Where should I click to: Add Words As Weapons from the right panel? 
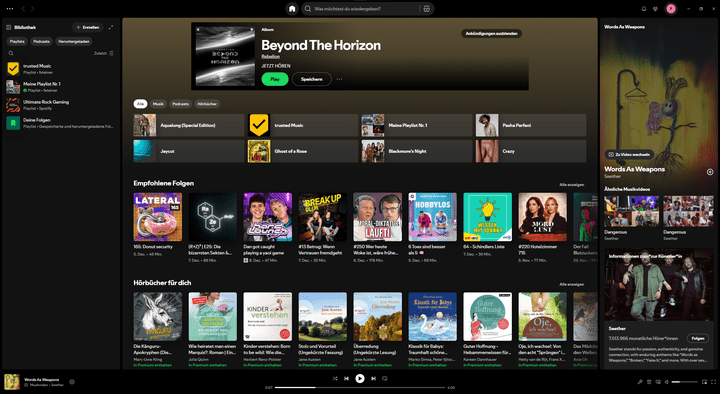[710, 172]
